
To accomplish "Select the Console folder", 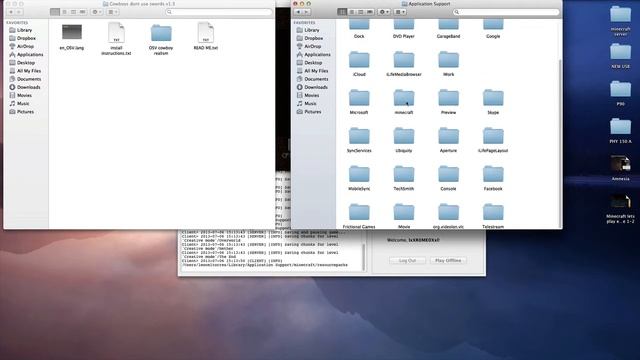I will (449, 175).
